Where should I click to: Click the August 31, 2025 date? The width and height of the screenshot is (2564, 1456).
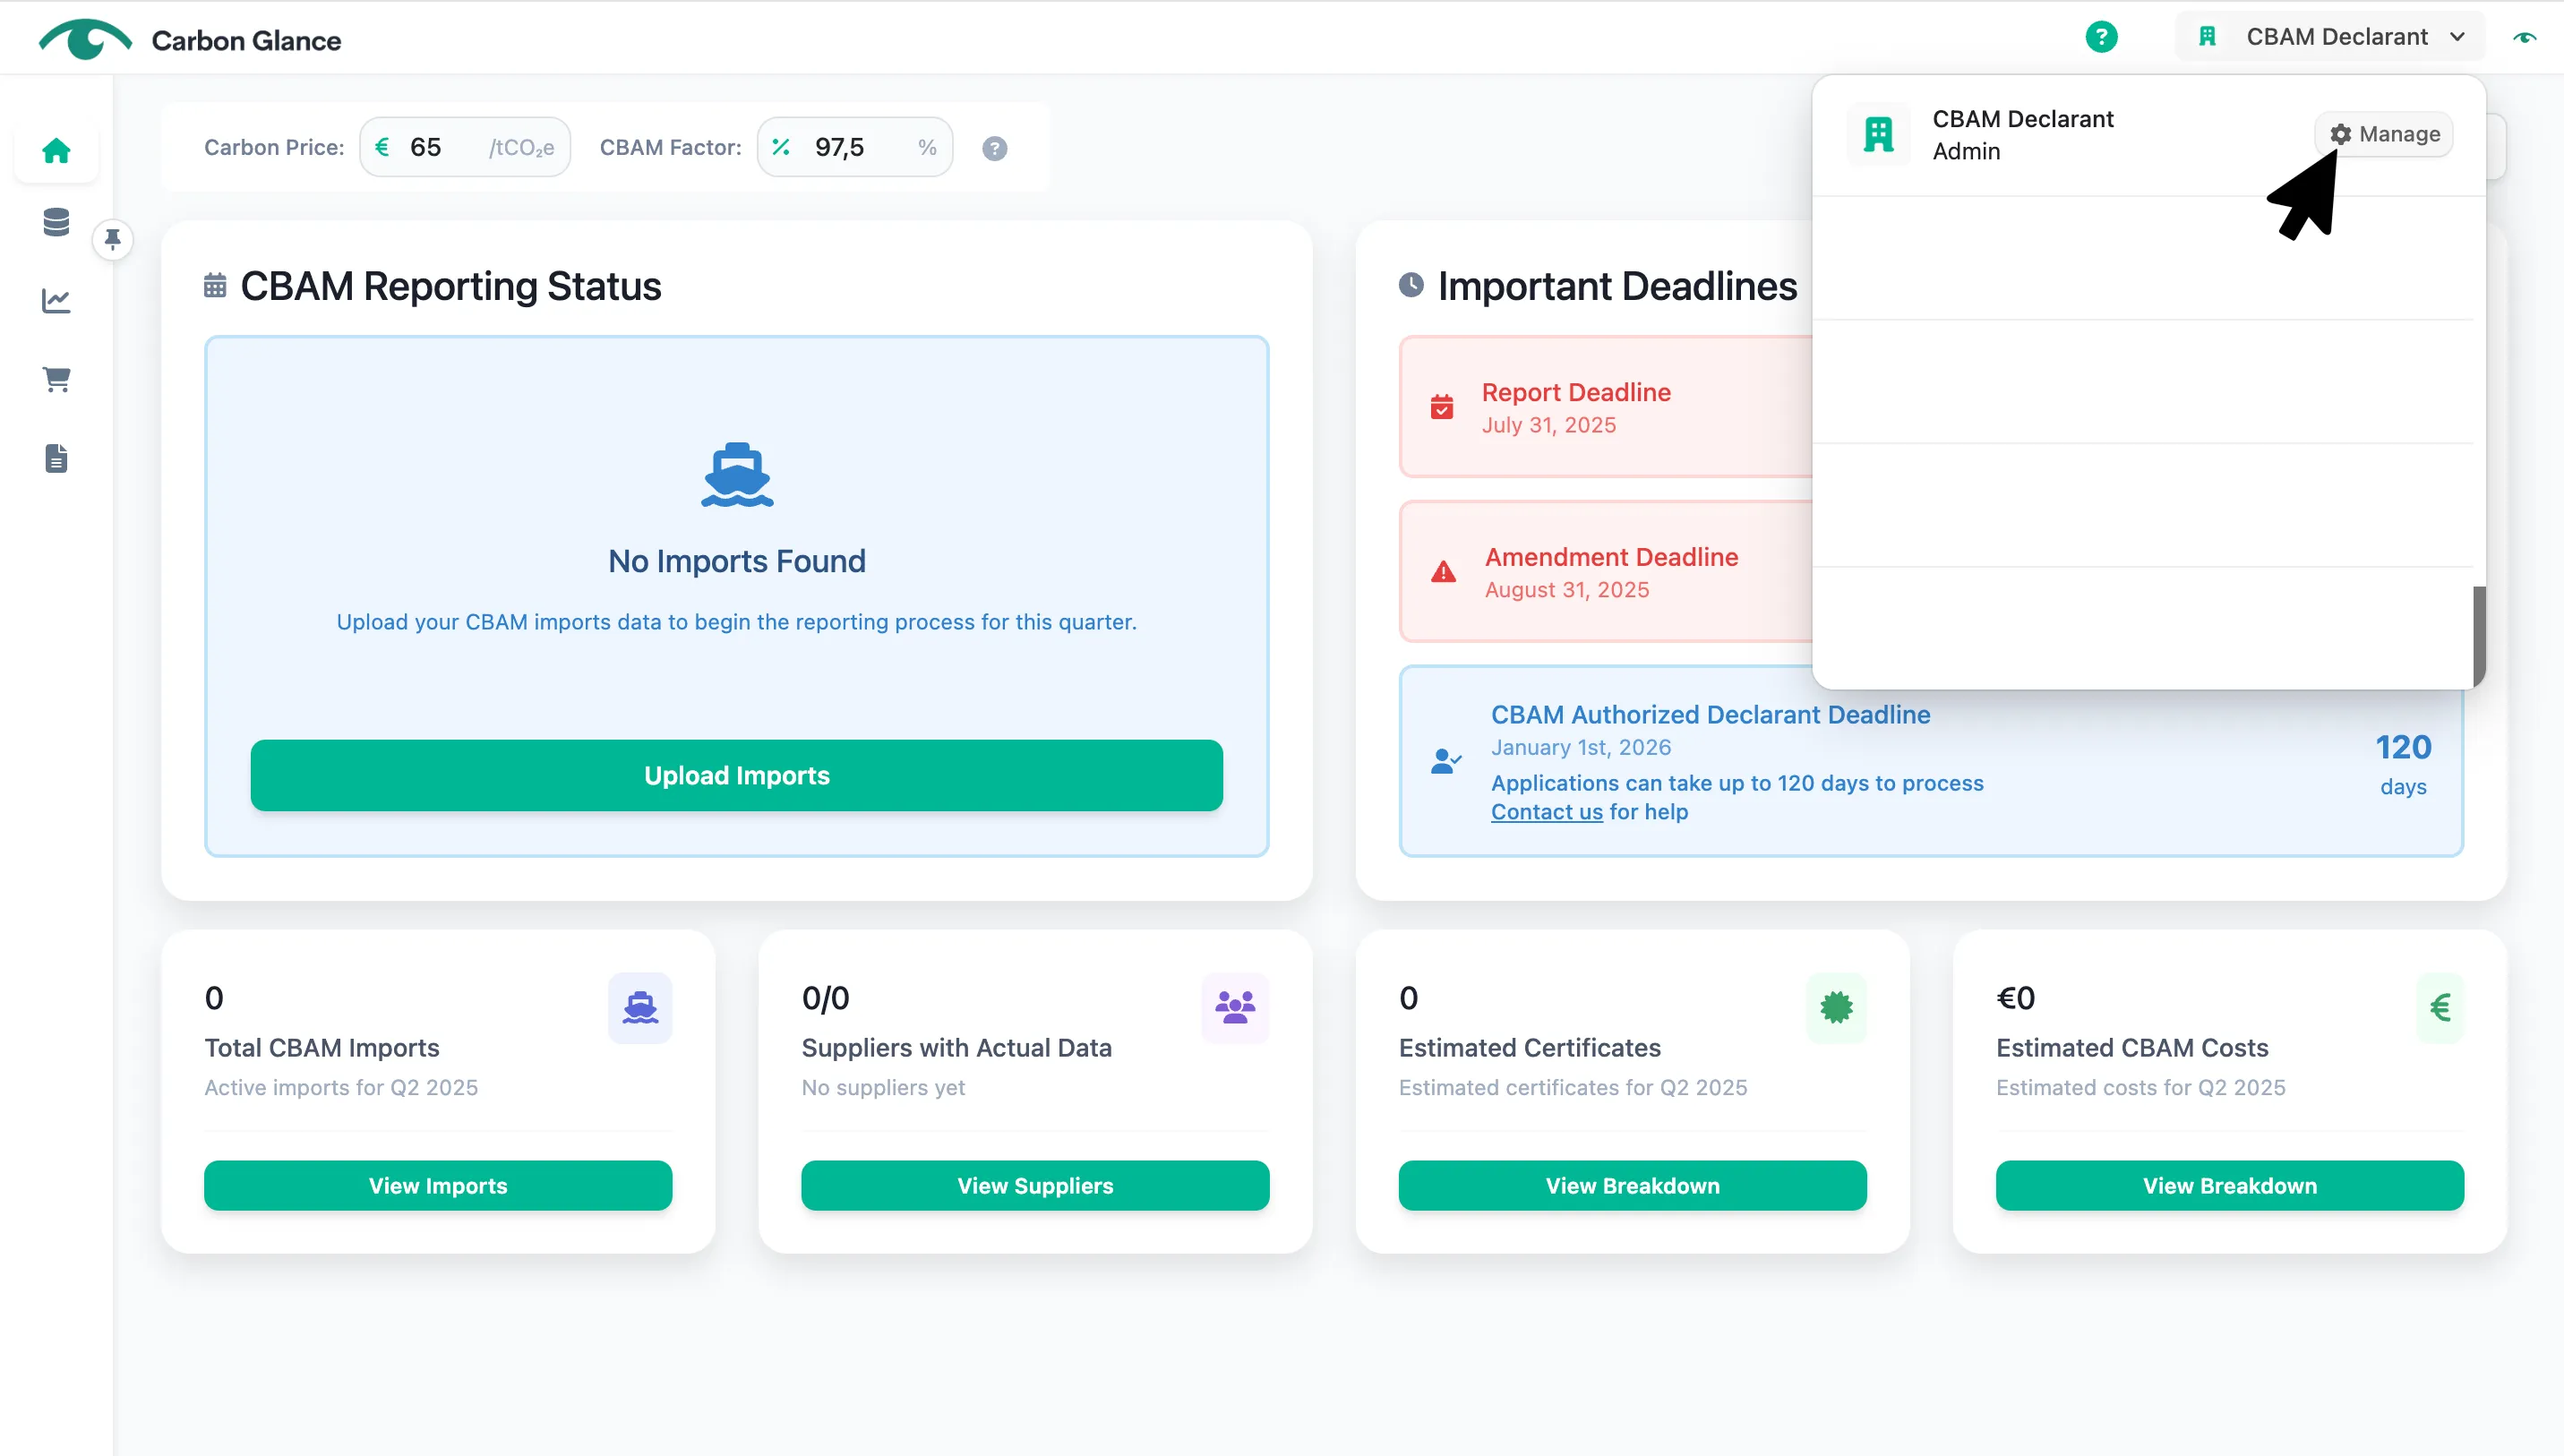pyautogui.click(x=1567, y=590)
